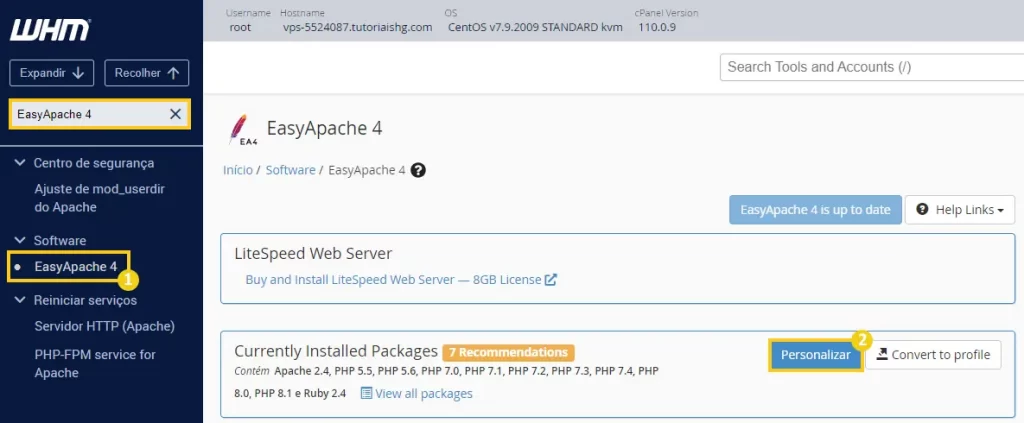Screen dimensions: 1024x423
Task: Open the help question mark icon
Action: pyautogui.click(x=419, y=170)
